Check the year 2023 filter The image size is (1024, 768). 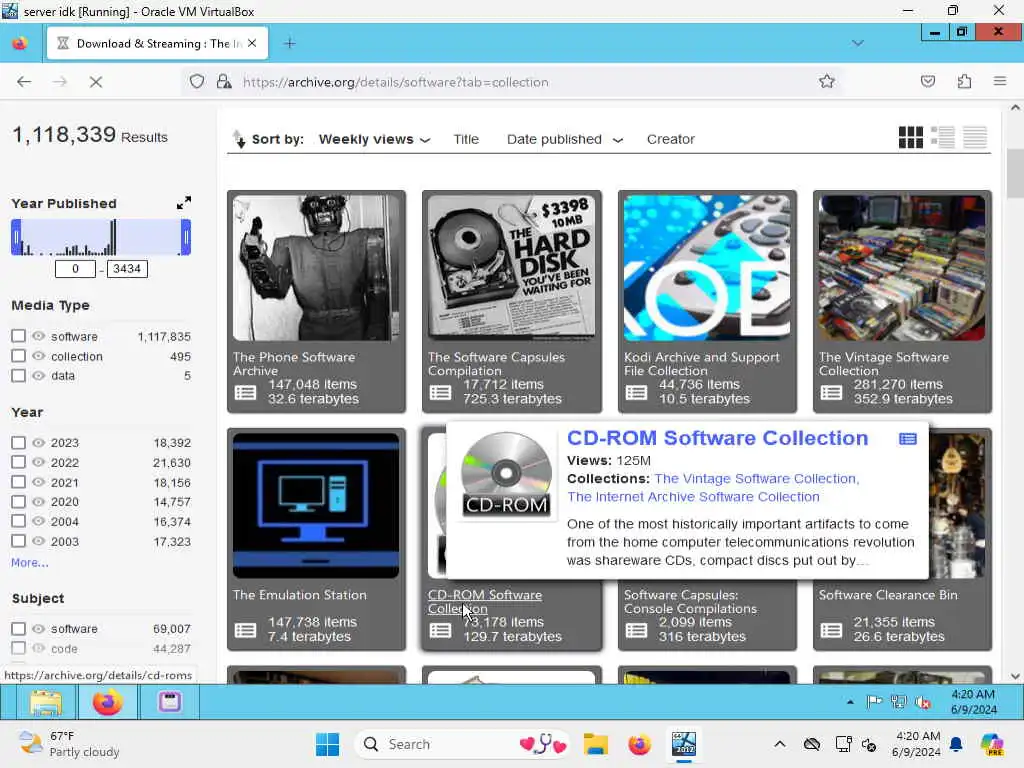[18, 443]
